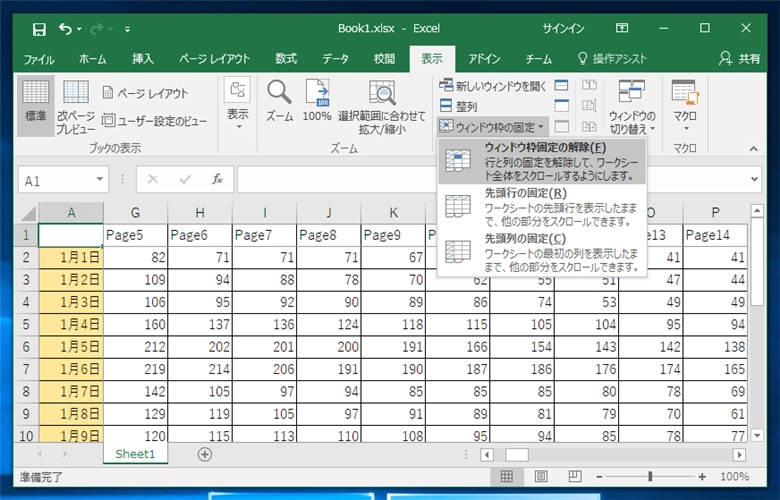The height and width of the screenshot is (500, 780).
Task: Select the 標準 normal view button
Action: [35, 104]
